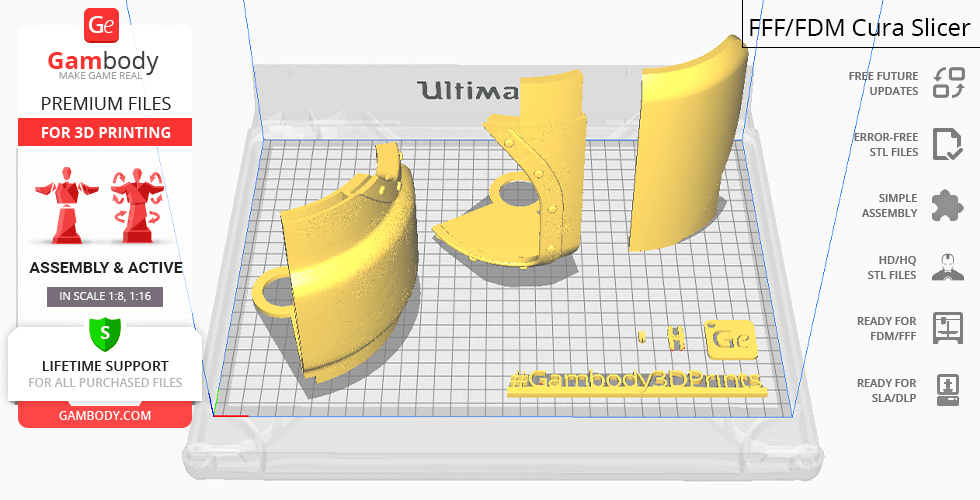Viewport: 980px width, 500px height.
Task: Select the #Gambody3DPrints text model
Action: (636, 382)
